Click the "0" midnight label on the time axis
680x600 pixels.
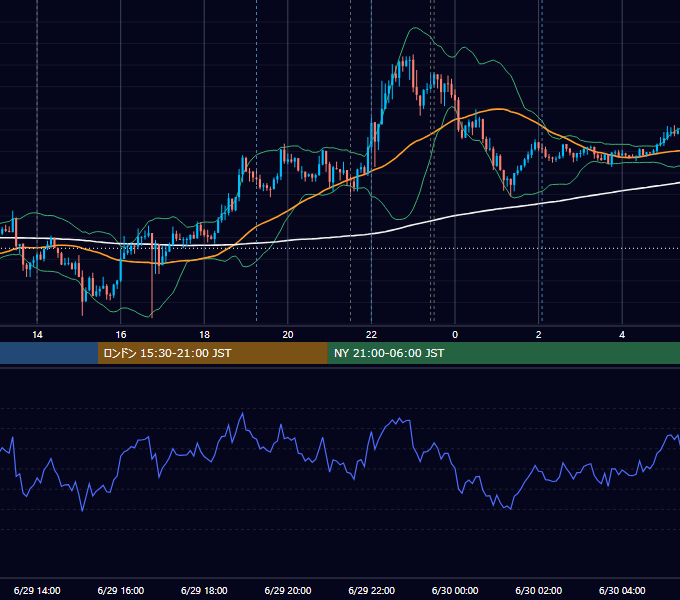(455, 335)
